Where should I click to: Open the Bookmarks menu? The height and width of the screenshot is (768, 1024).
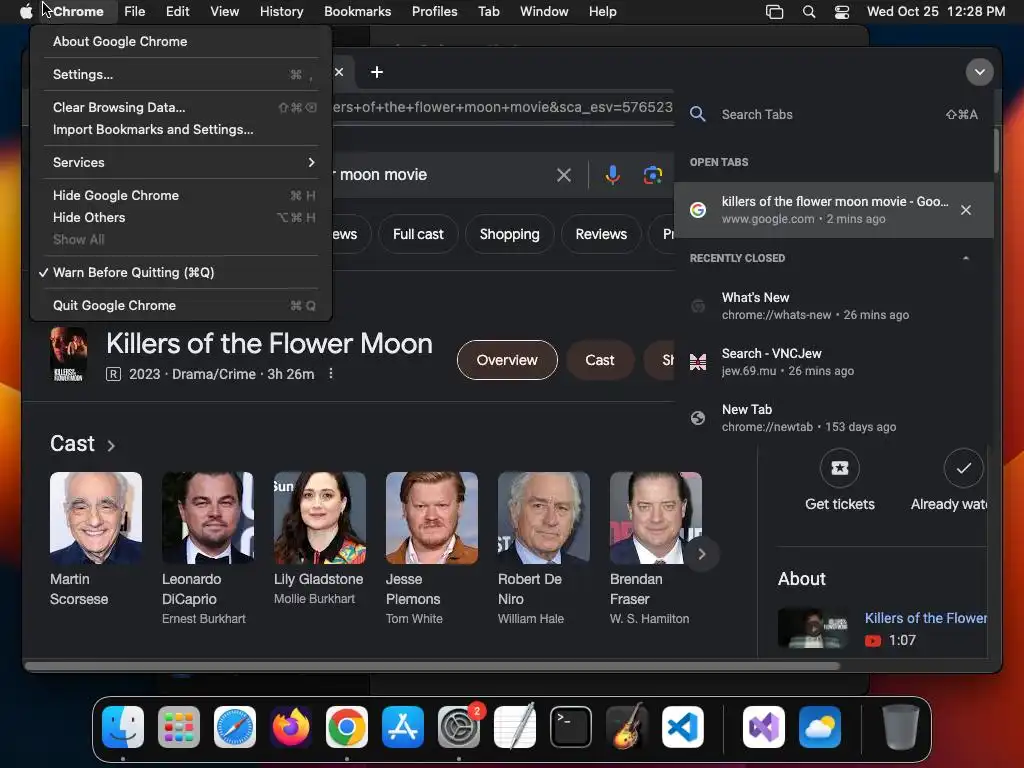point(357,11)
